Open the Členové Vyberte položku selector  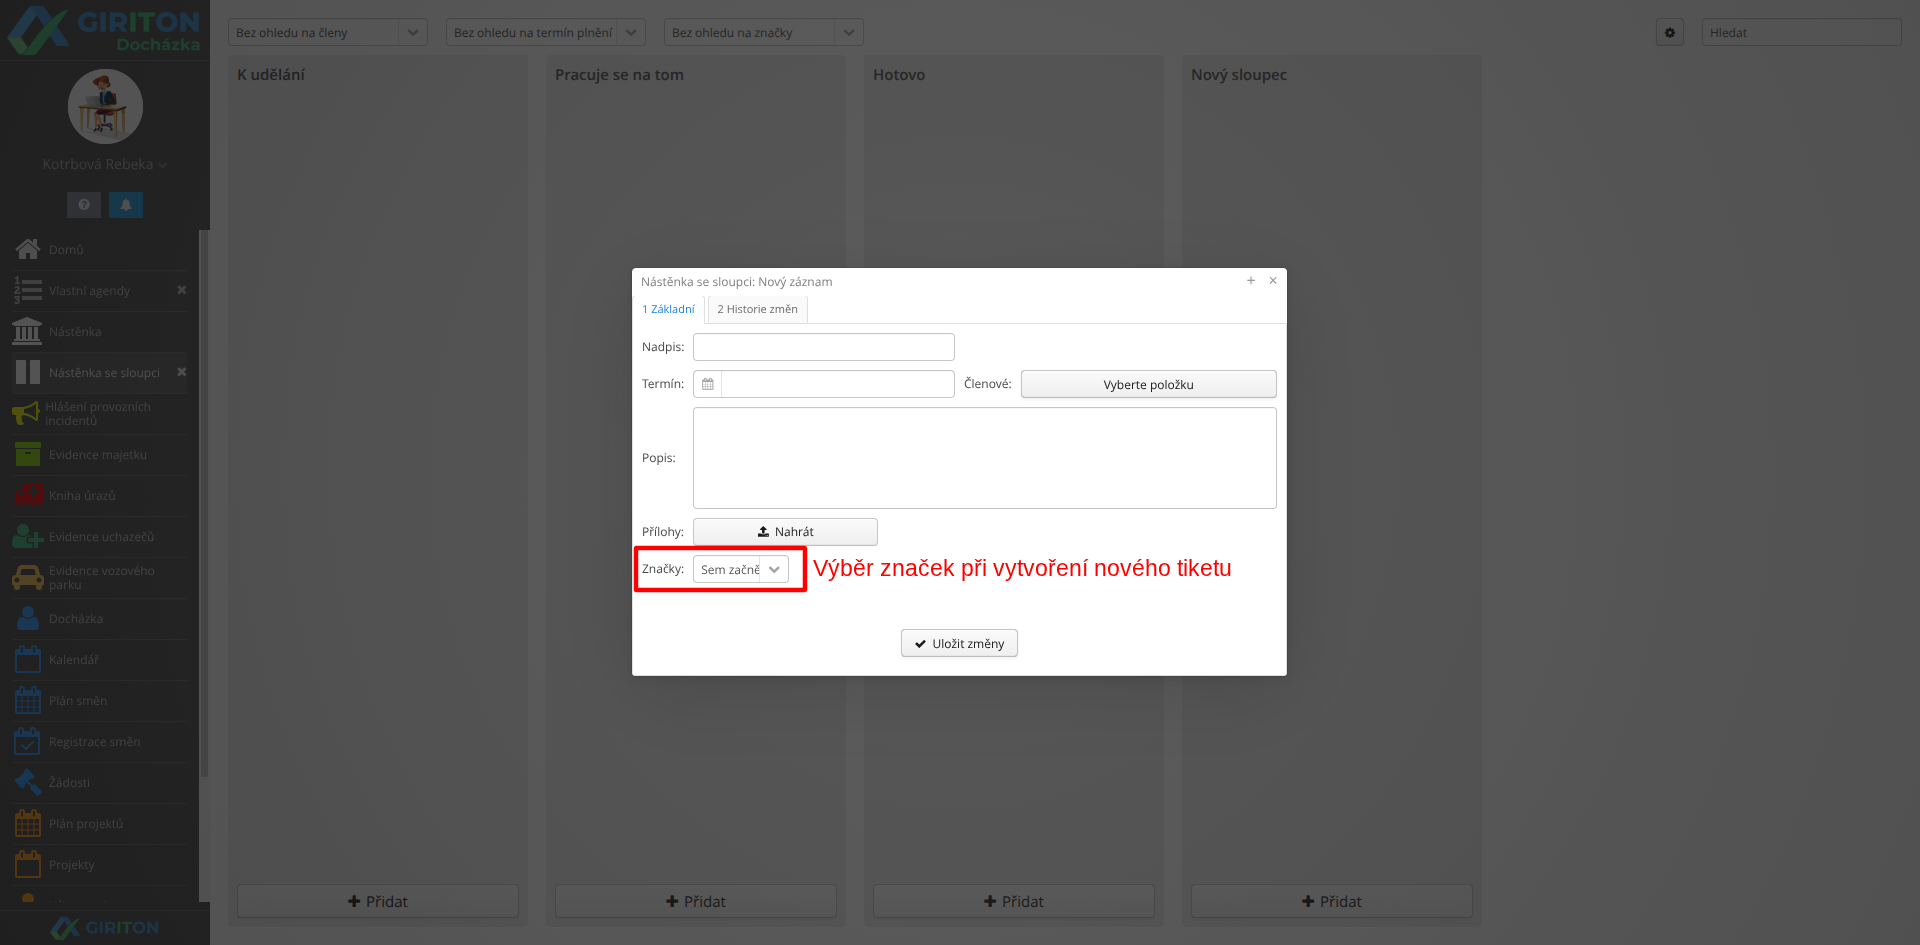(1148, 384)
